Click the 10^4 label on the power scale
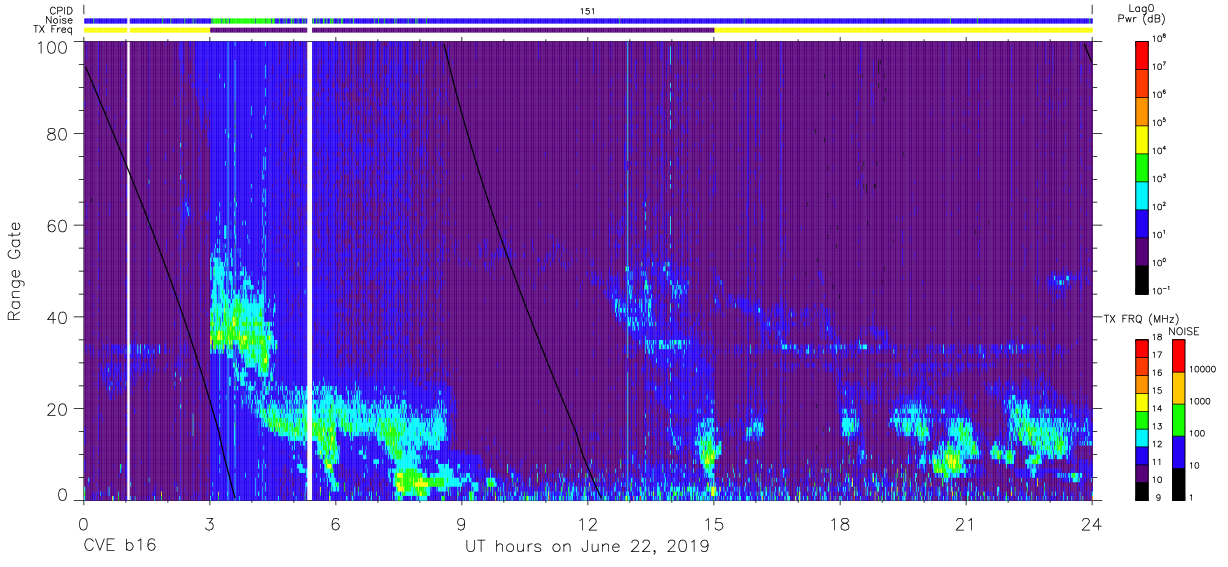The height and width of the screenshot is (567, 1228). tap(1160, 150)
